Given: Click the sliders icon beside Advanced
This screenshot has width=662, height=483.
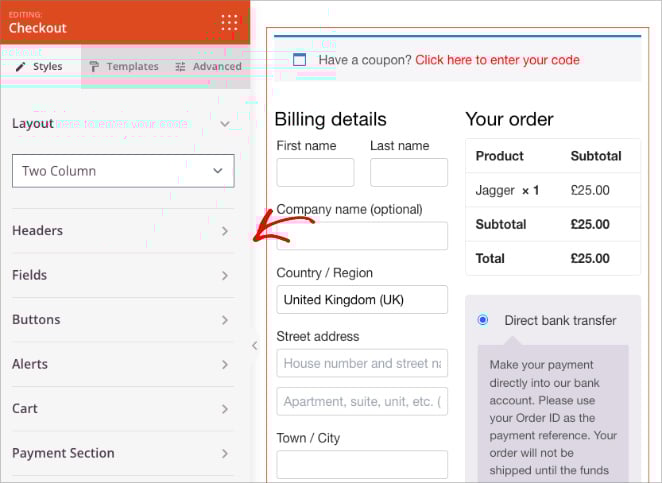Looking at the screenshot, I should 180,67.
